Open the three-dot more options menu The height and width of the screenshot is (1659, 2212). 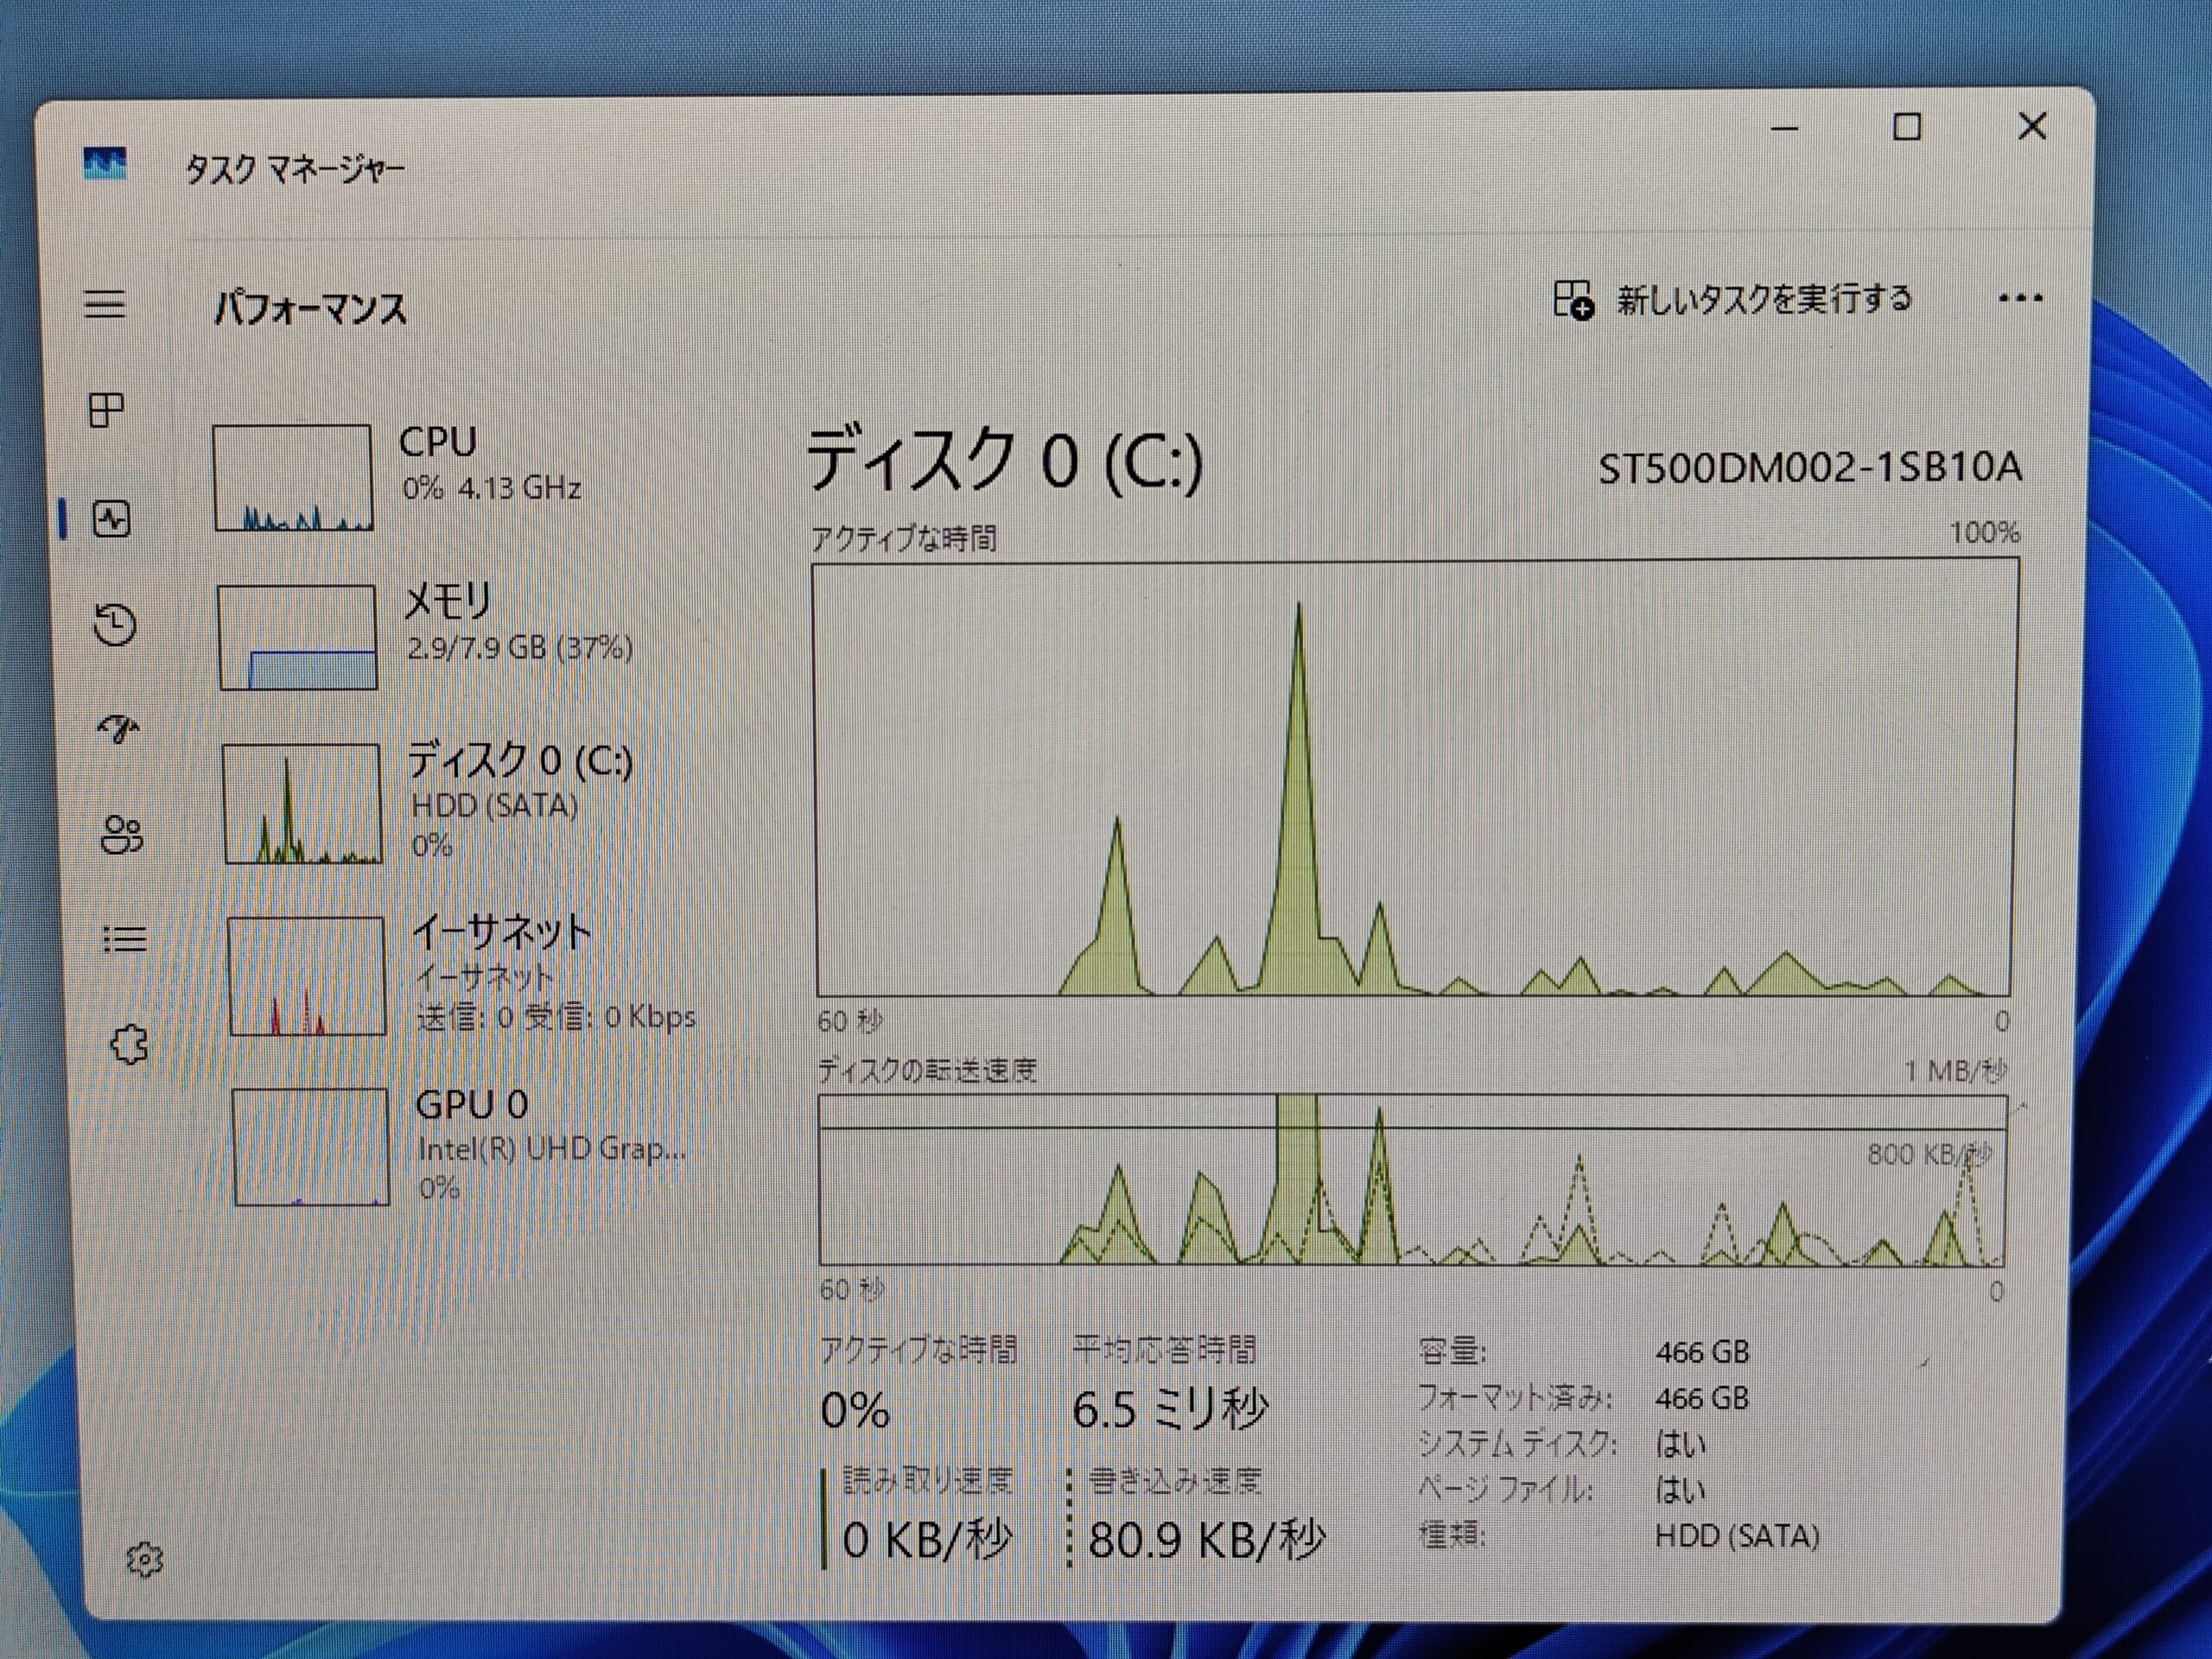[2020, 298]
